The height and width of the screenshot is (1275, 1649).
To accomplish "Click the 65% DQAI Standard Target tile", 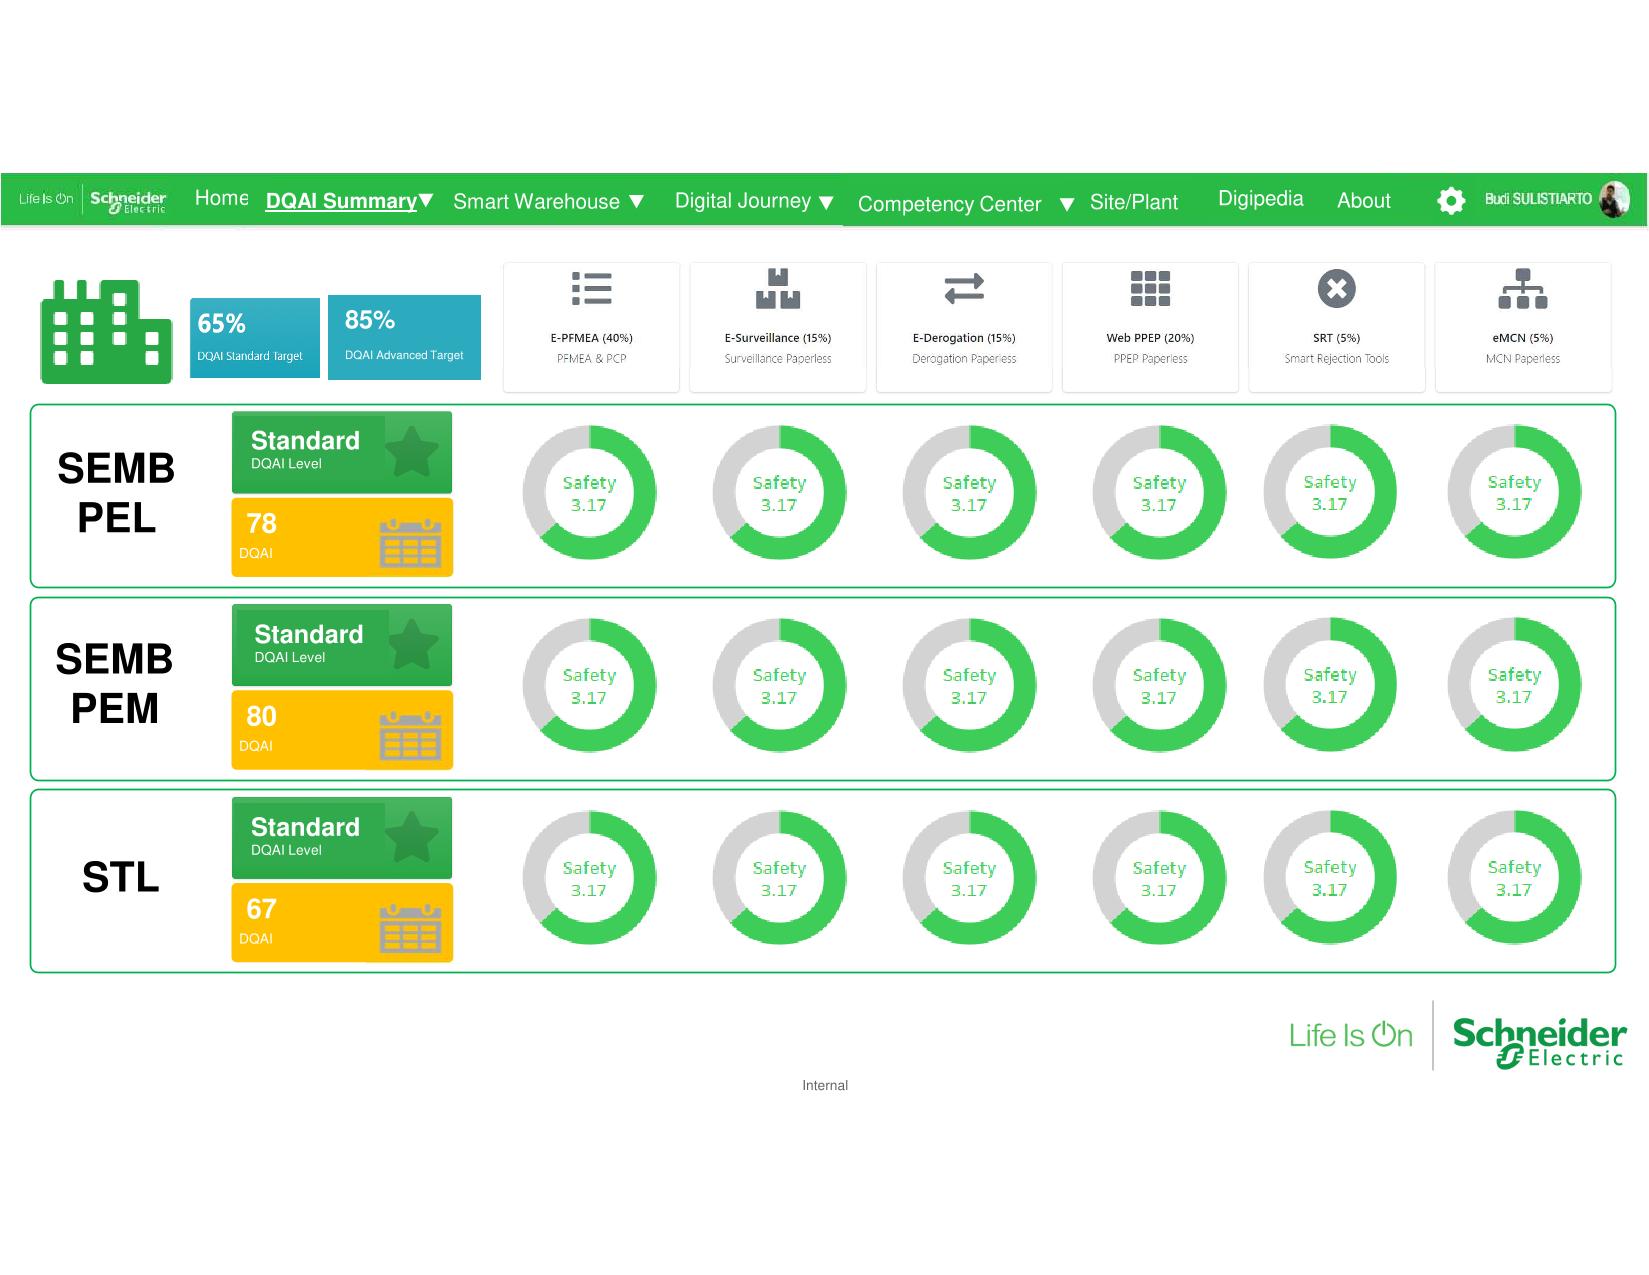I will coord(254,338).
